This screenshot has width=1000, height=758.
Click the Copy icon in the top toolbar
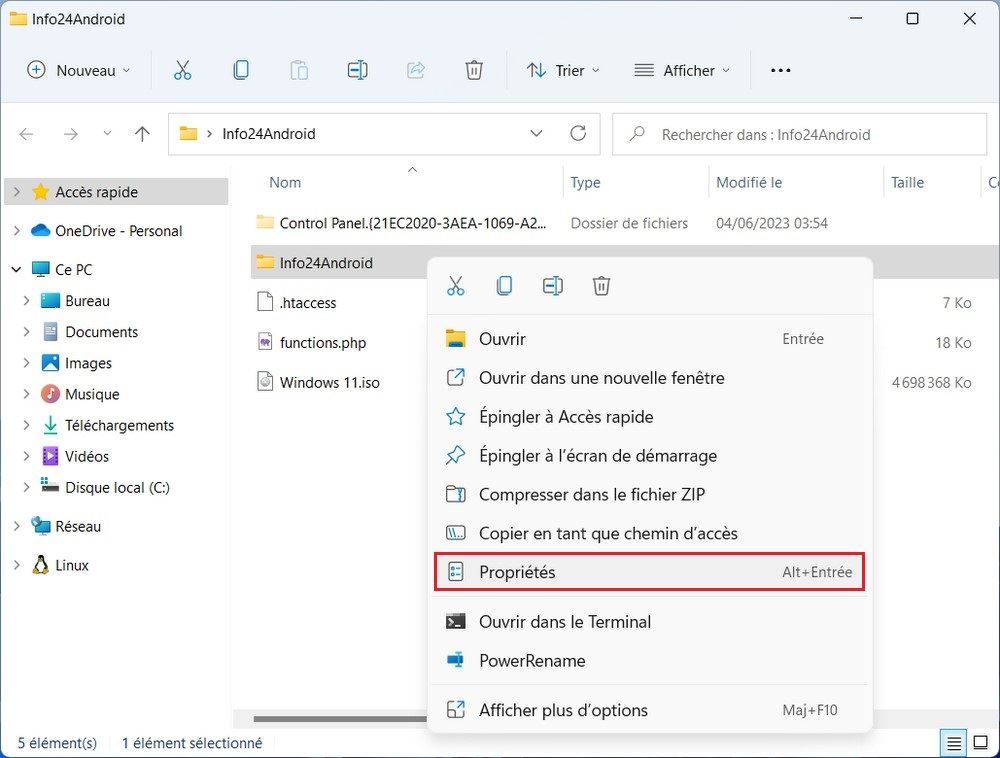point(240,70)
